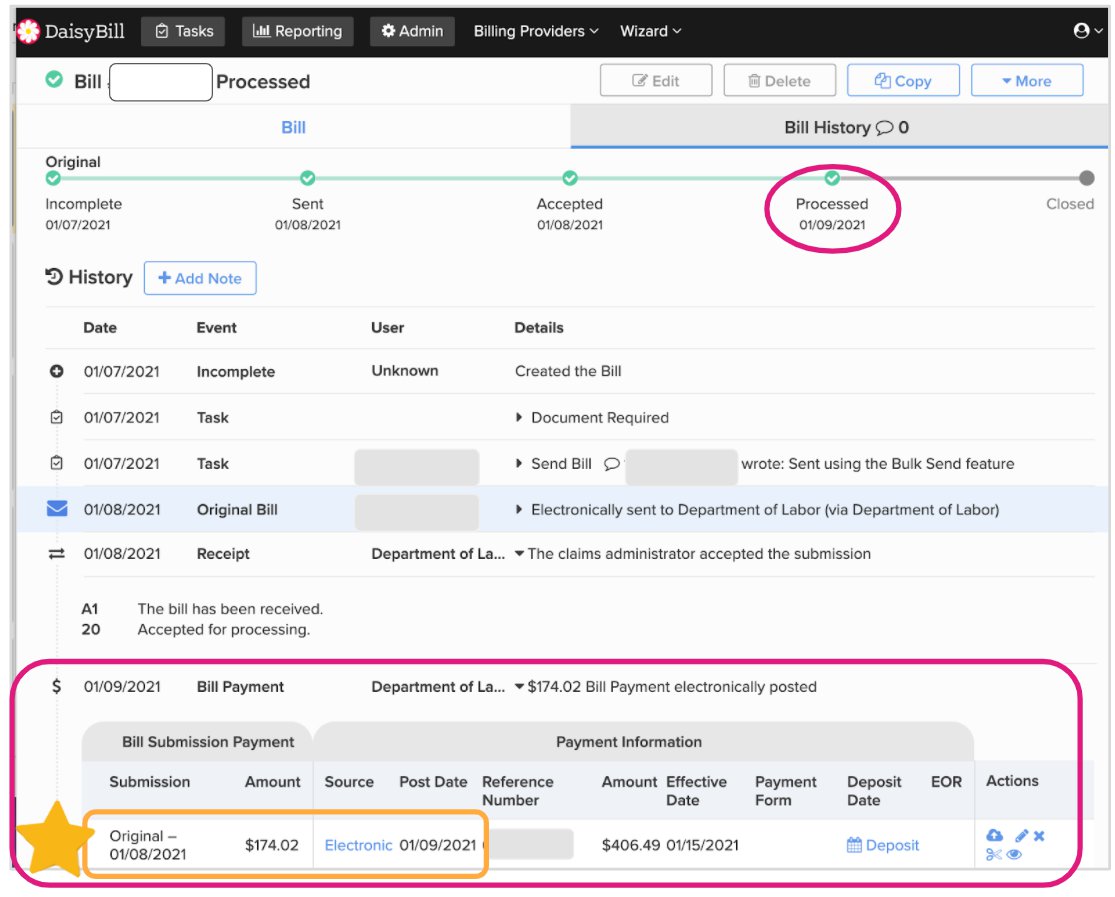Click the Add Note button
1115x897 pixels.
tap(200, 278)
